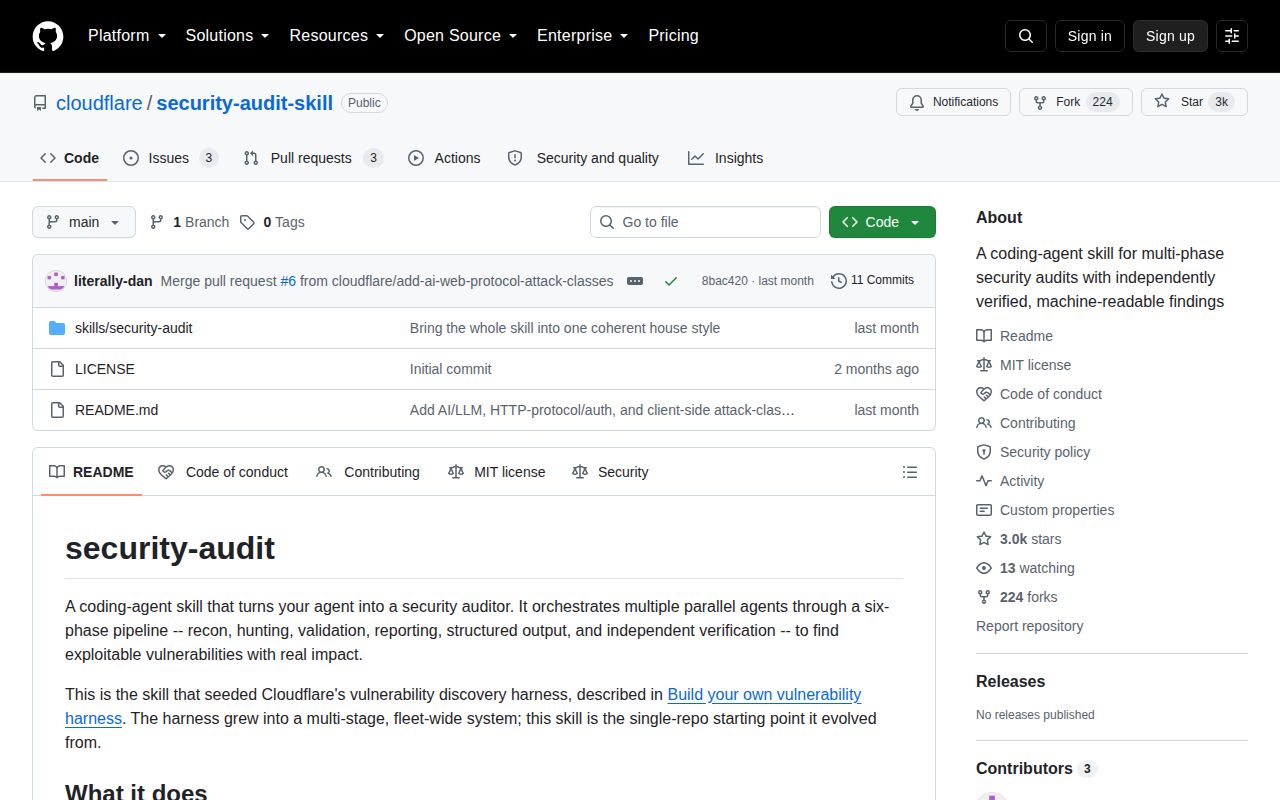This screenshot has width=1280, height=800.
Task: Open the Insights tab
Action: tap(725, 158)
